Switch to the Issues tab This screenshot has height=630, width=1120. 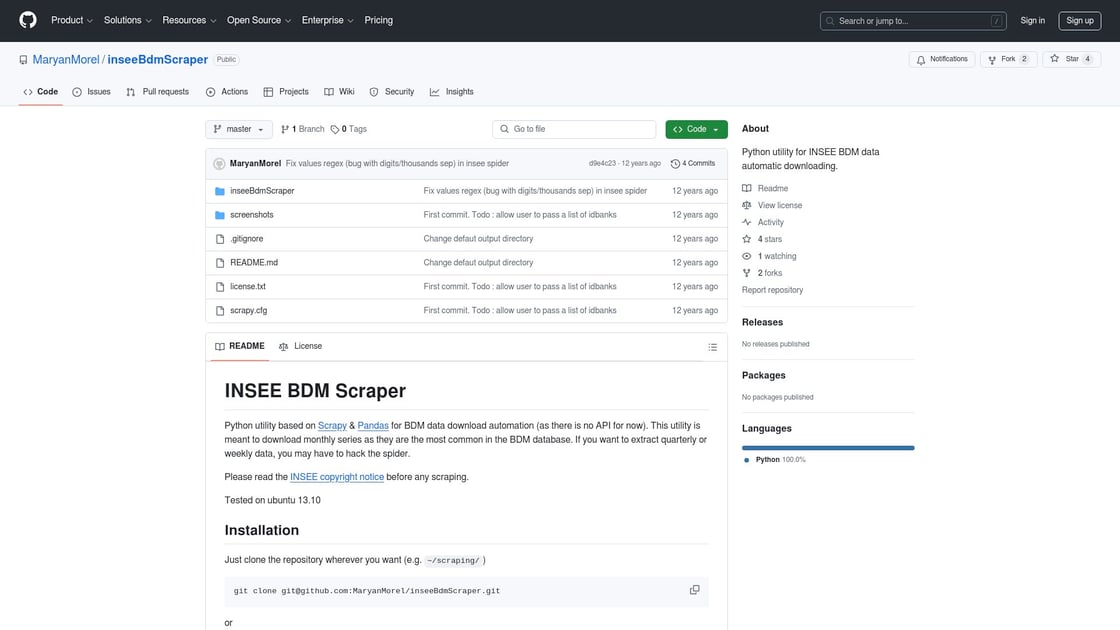click(91, 91)
